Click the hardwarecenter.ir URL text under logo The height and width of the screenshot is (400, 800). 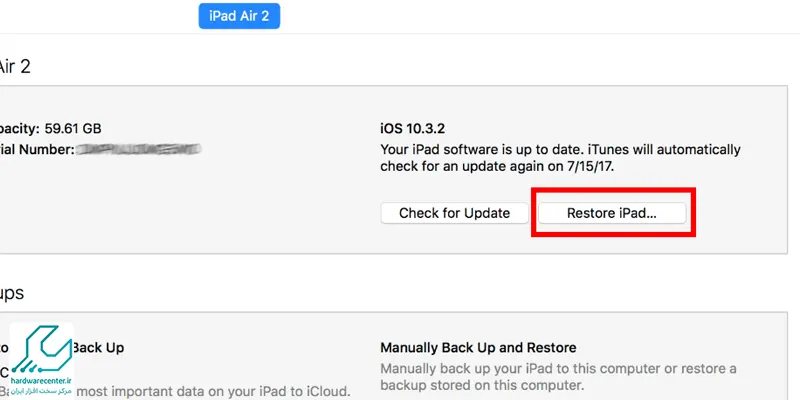pyautogui.click(x=41, y=381)
